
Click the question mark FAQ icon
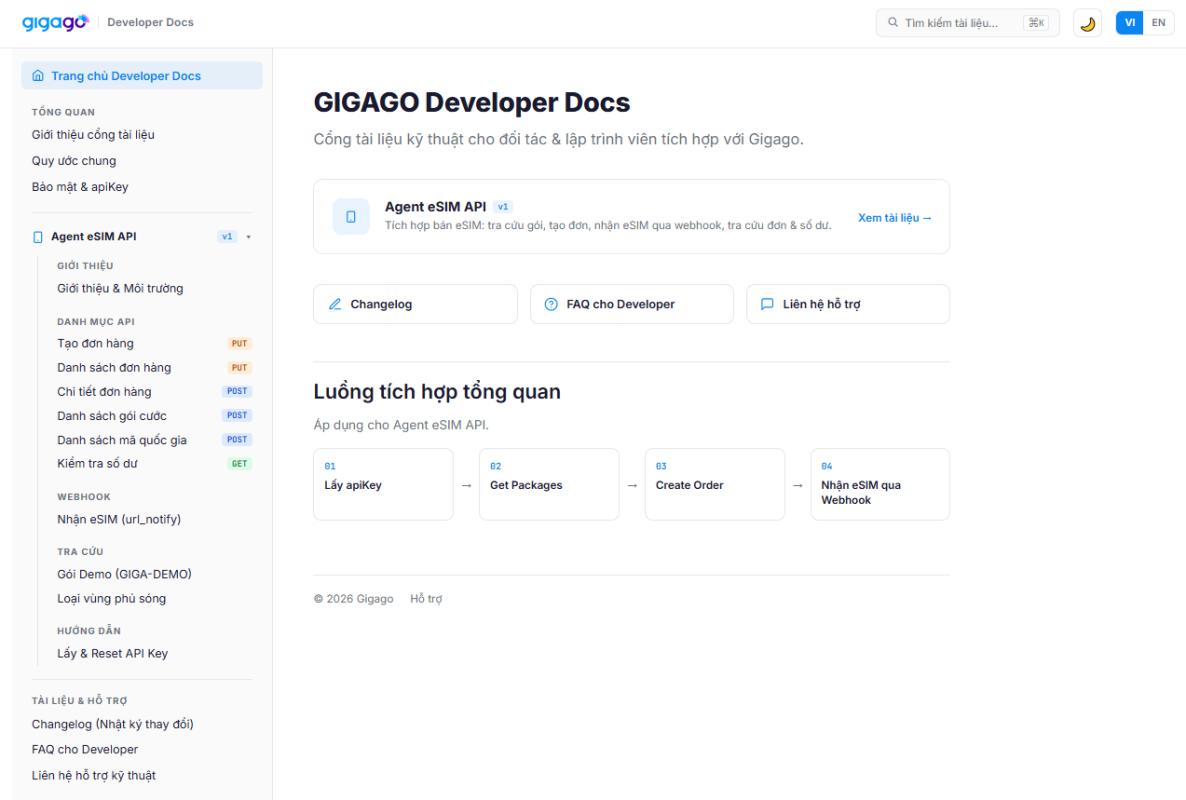[x=551, y=304]
